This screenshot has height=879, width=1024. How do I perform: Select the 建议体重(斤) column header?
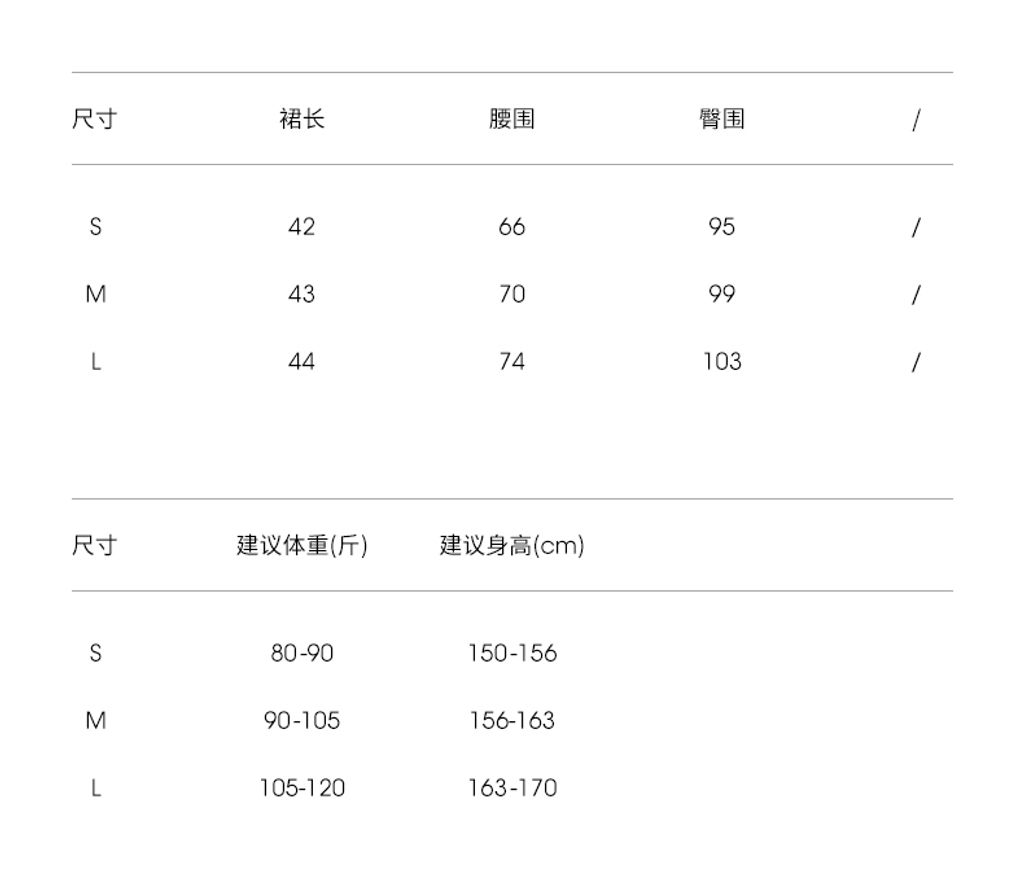click(x=302, y=545)
